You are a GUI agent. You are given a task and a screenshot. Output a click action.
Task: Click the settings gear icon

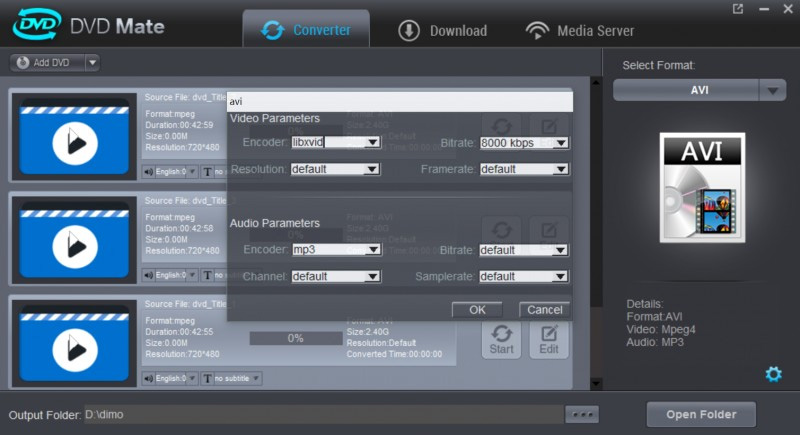773,374
